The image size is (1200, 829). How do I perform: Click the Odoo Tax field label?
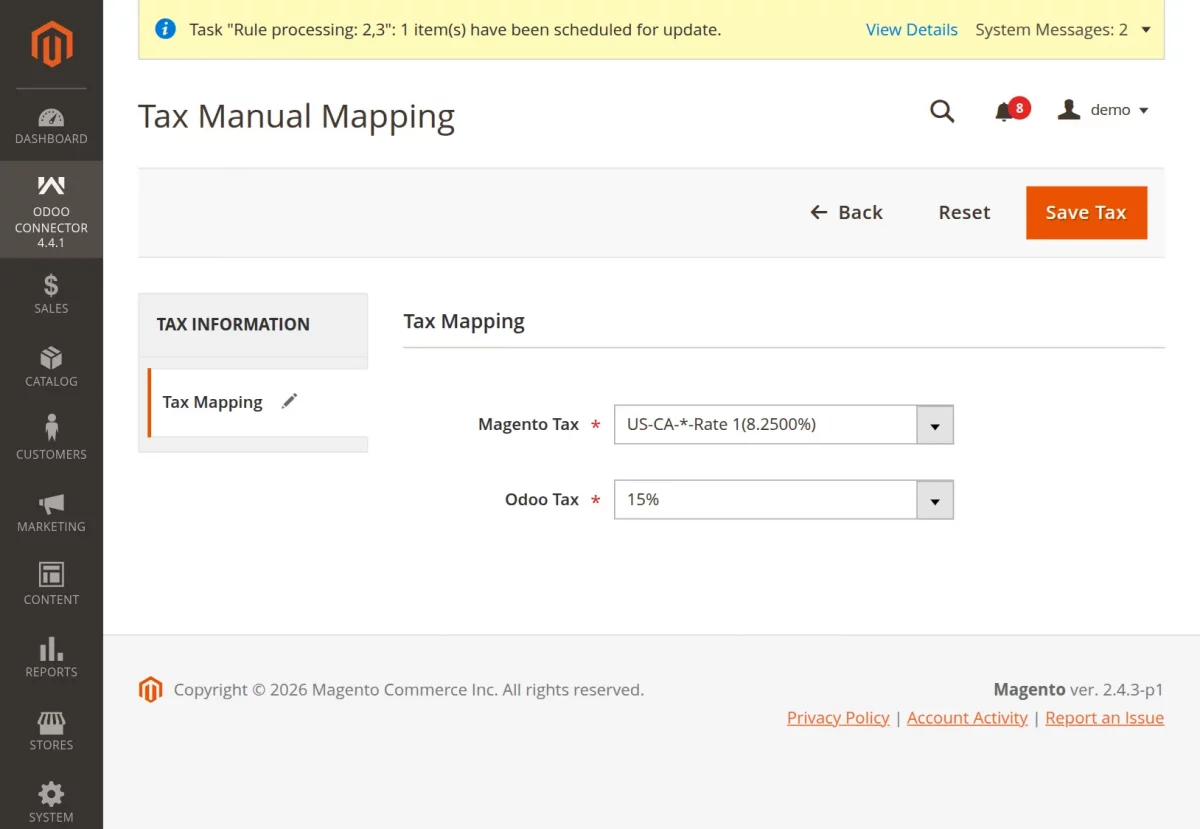[x=541, y=499]
